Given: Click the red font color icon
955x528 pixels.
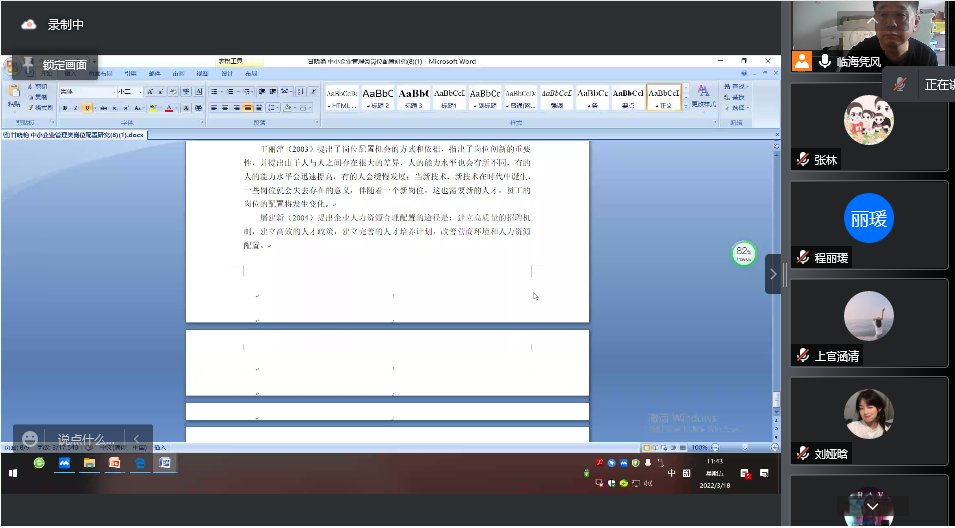Looking at the screenshot, I should tap(170, 108).
